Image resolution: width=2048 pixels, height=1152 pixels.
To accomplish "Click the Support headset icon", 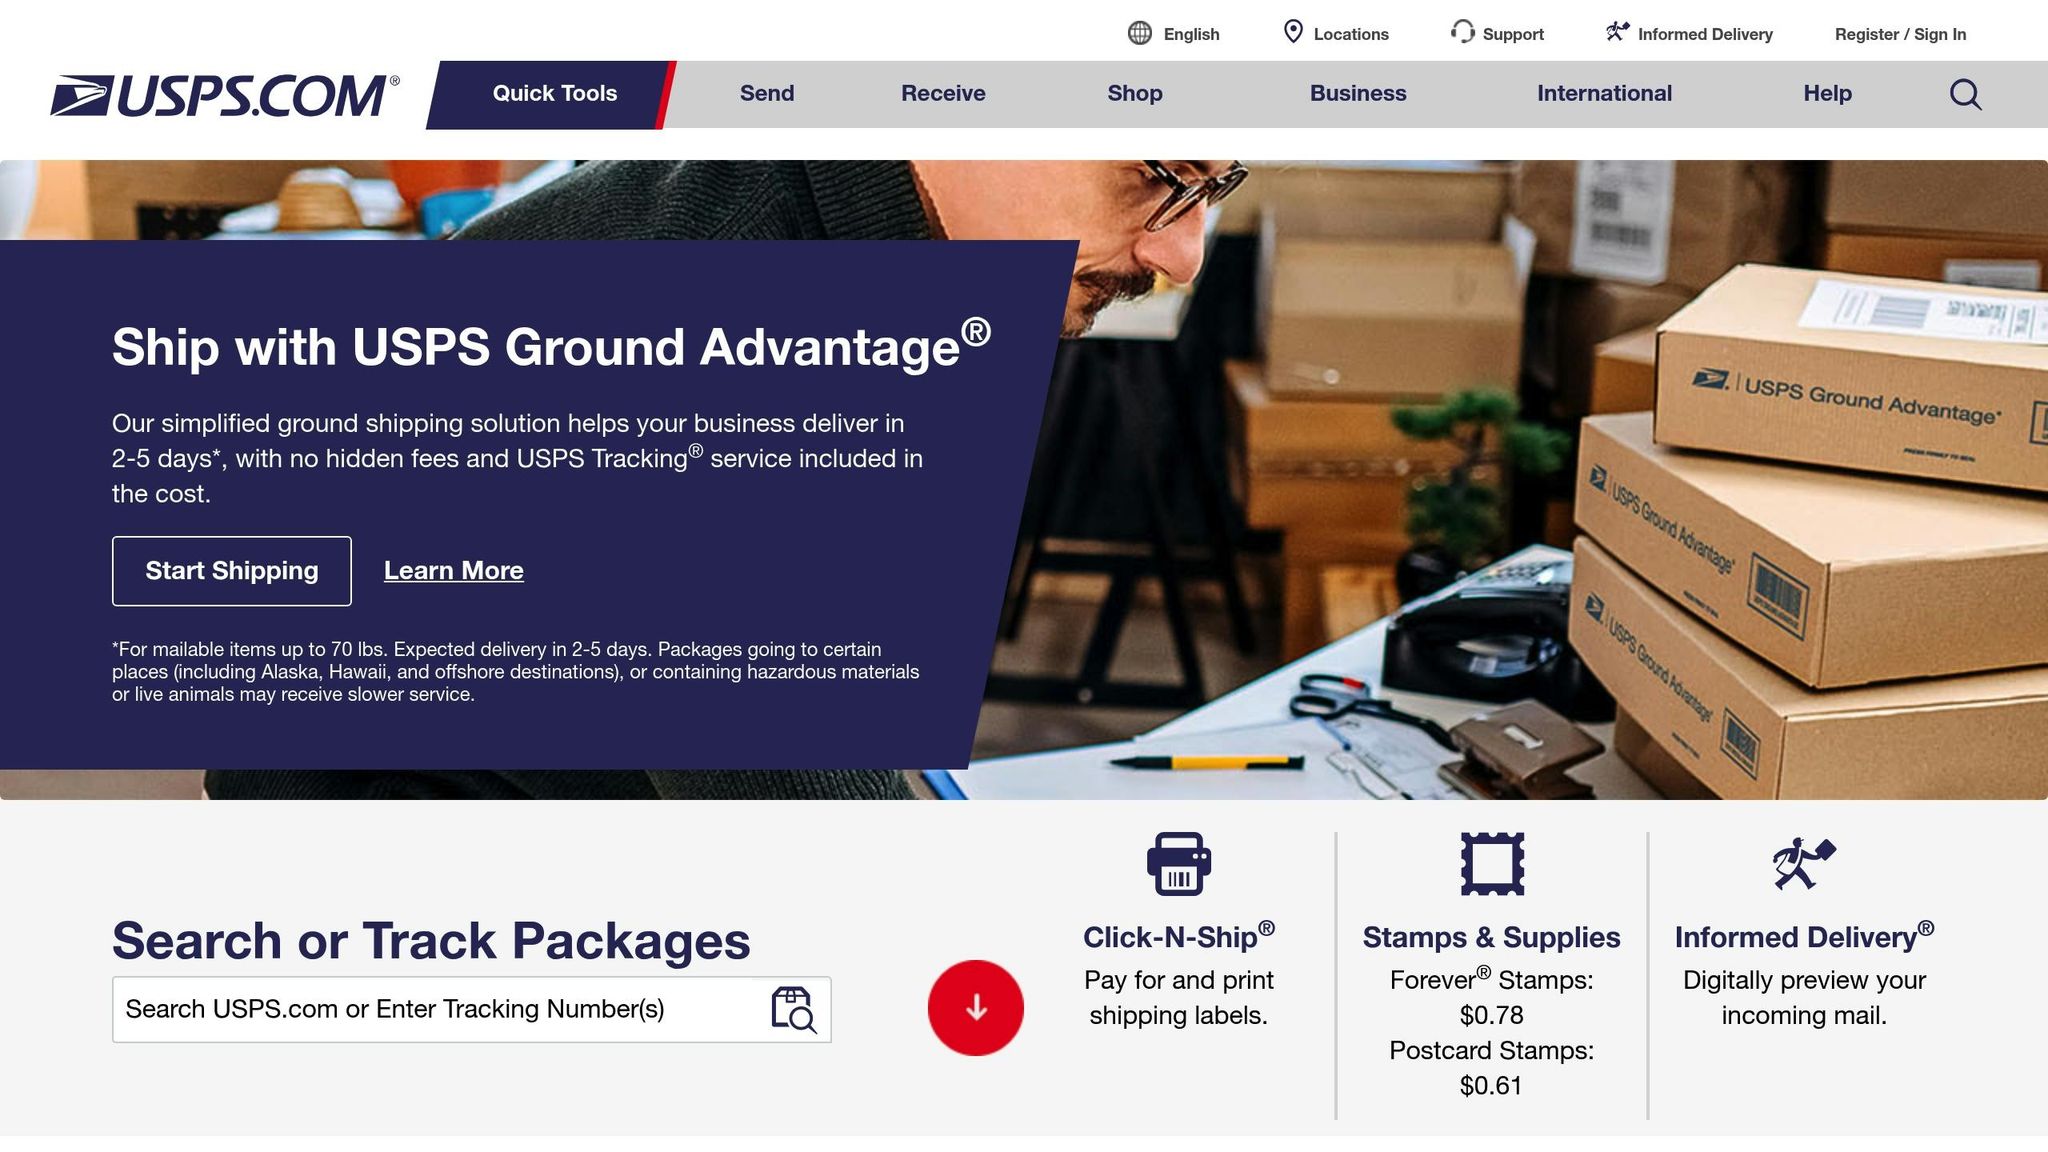I will click(1462, 33).
